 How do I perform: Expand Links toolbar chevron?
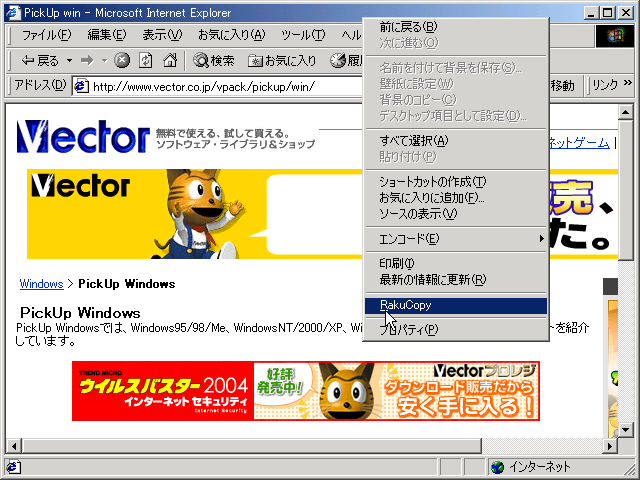point(627,83)
